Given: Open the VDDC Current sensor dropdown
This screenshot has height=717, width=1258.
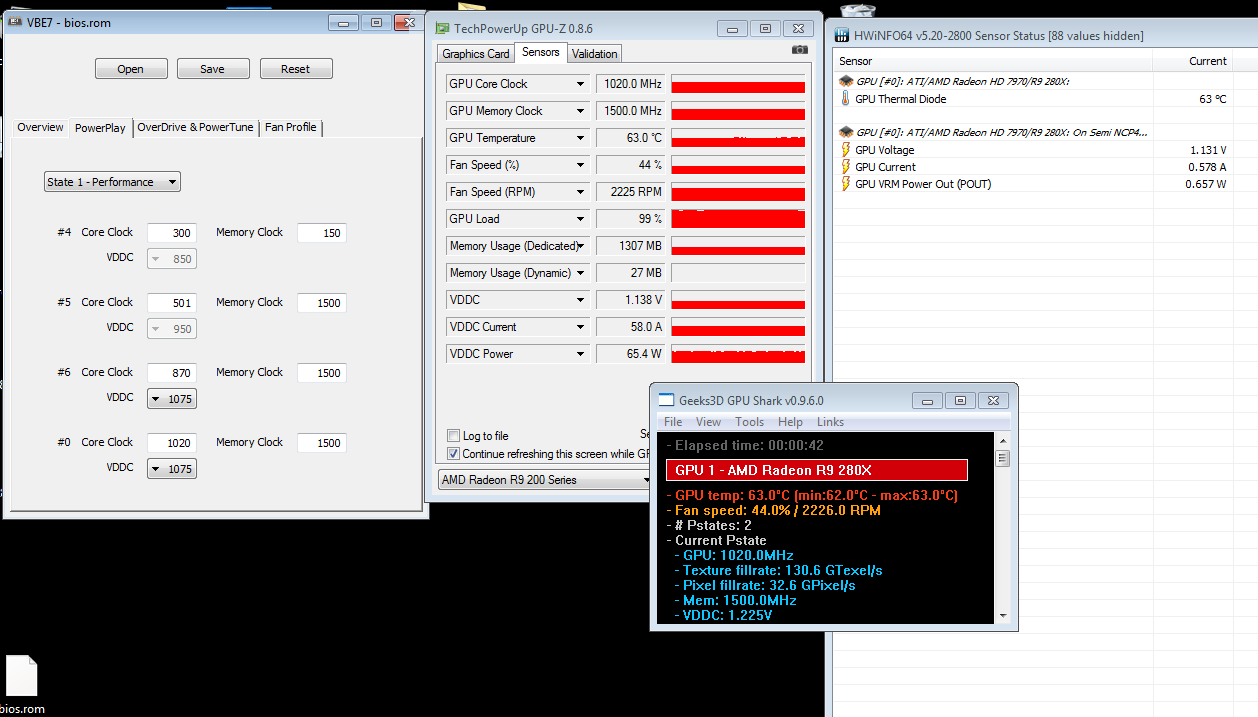Looking at the screenshot, I should click(x=580, y=327).
